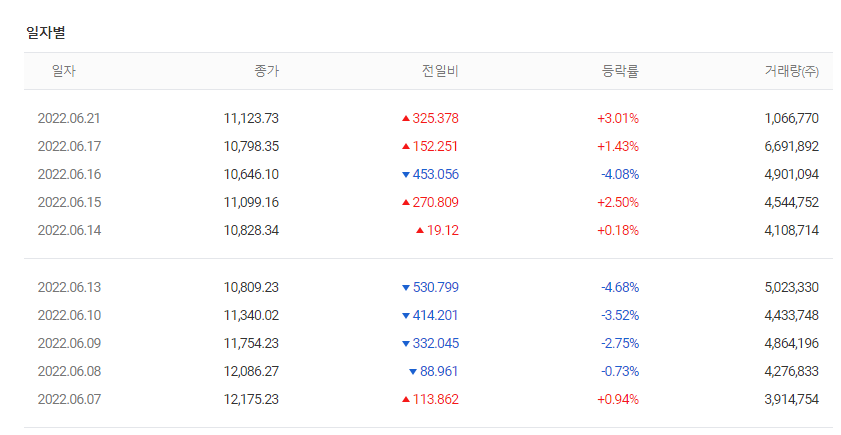Click the volume 3,914,754

(792, 399)
